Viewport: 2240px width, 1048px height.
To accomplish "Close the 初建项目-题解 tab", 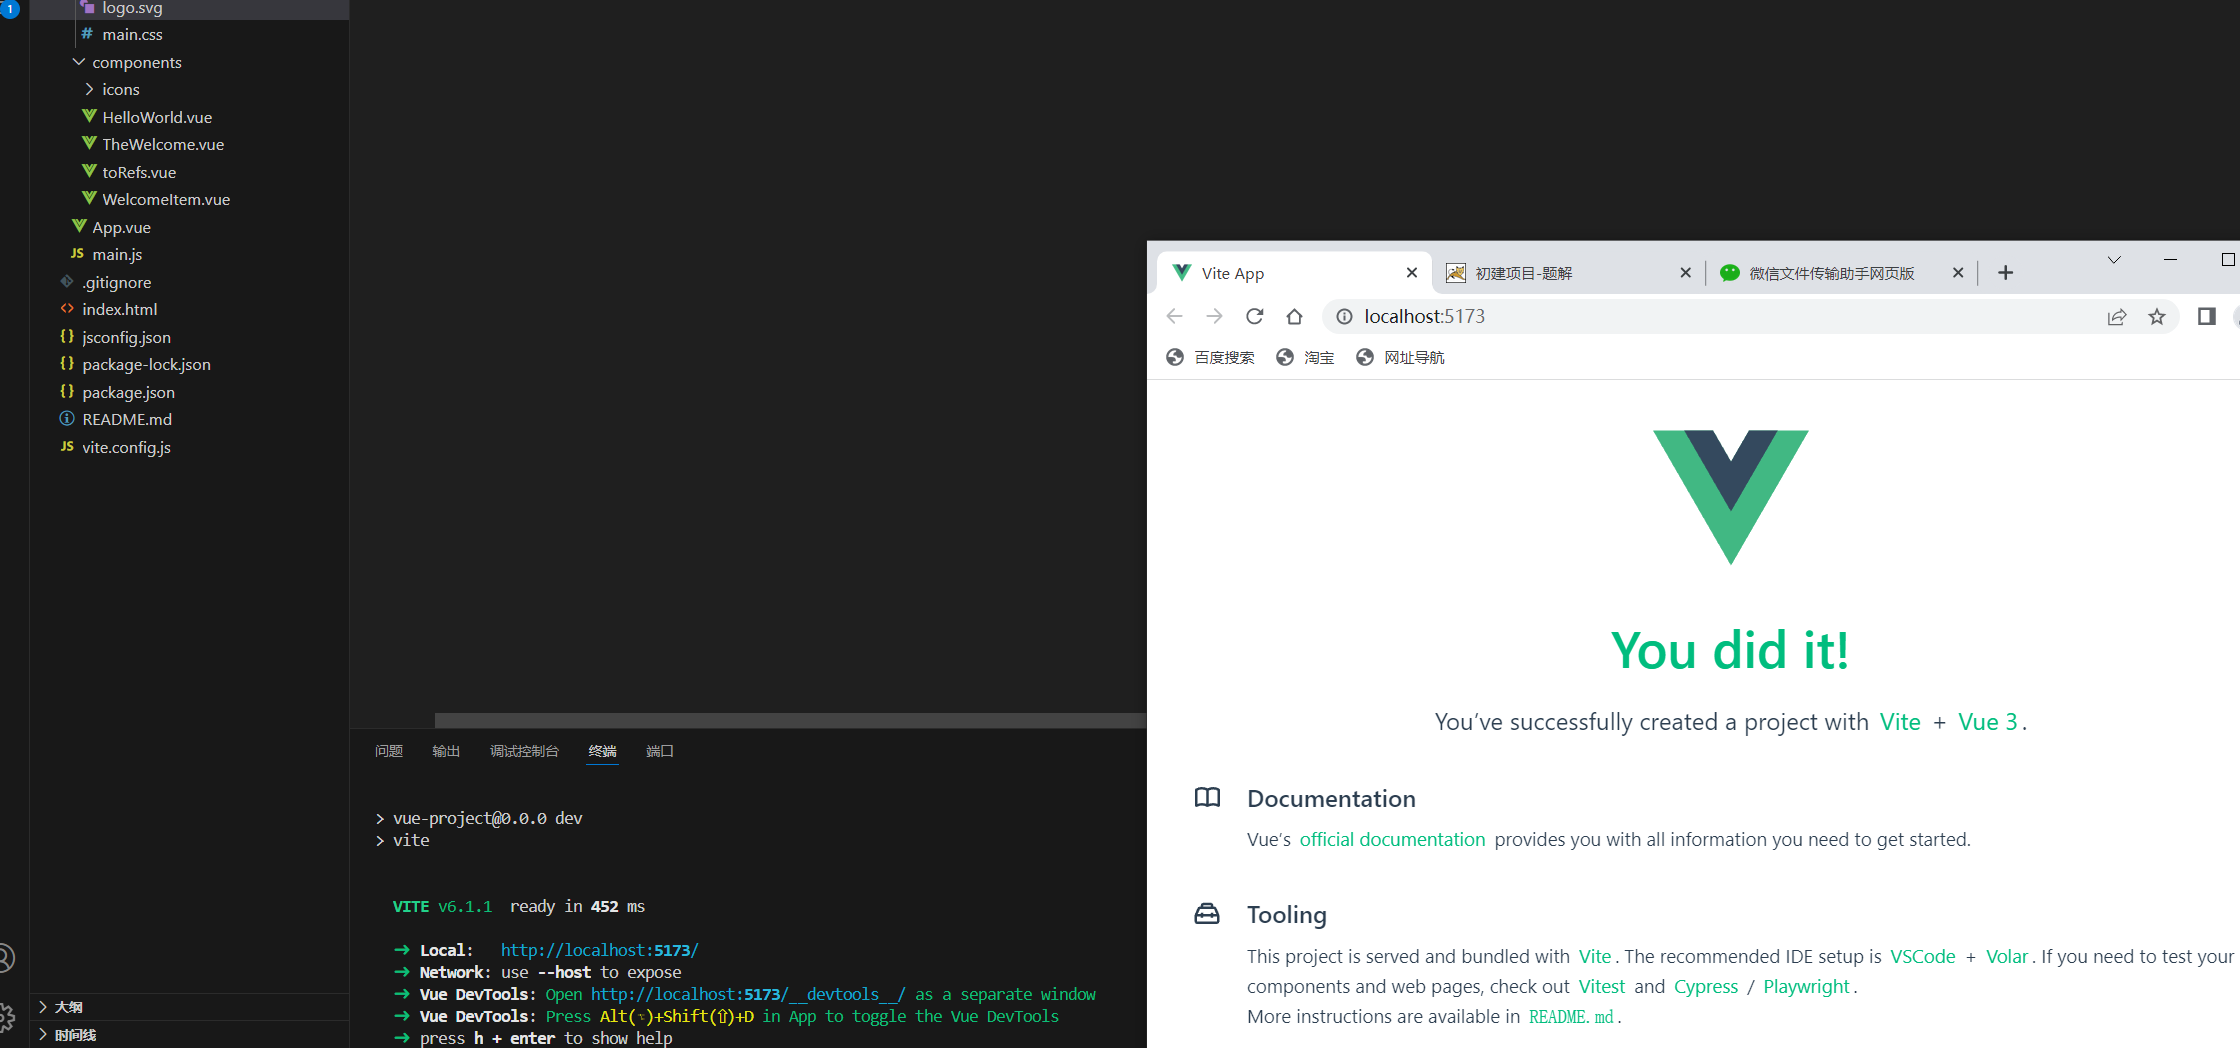I will click(x=1685, y=272).
